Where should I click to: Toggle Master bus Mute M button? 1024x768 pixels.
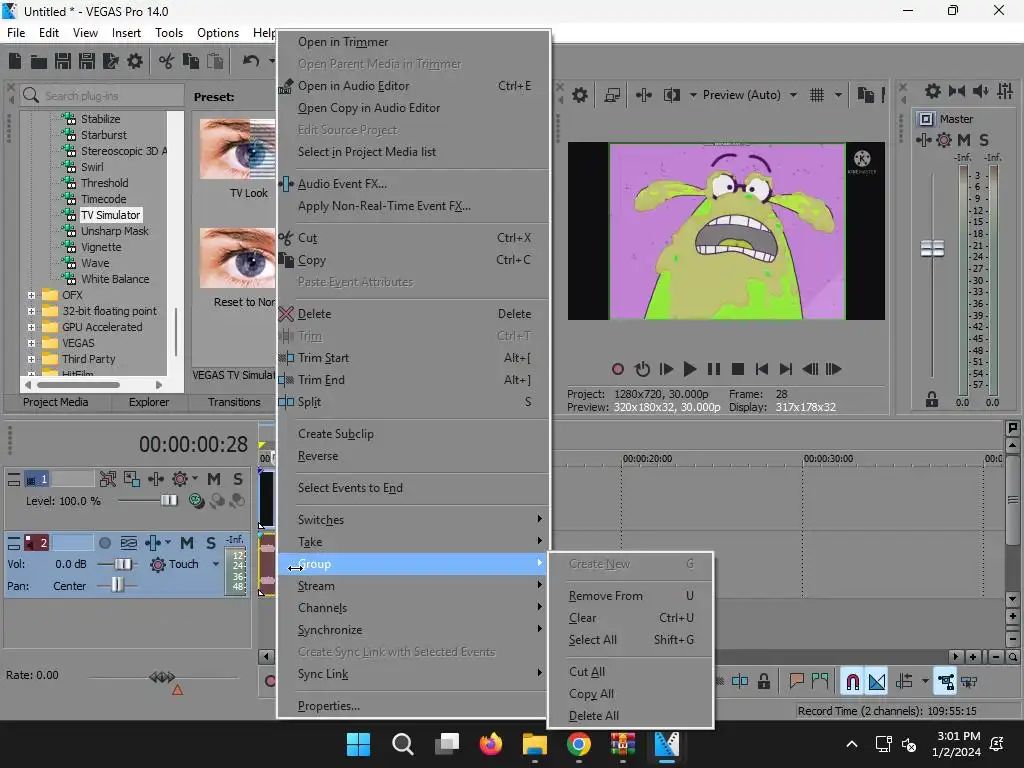(x=964, y=140)
